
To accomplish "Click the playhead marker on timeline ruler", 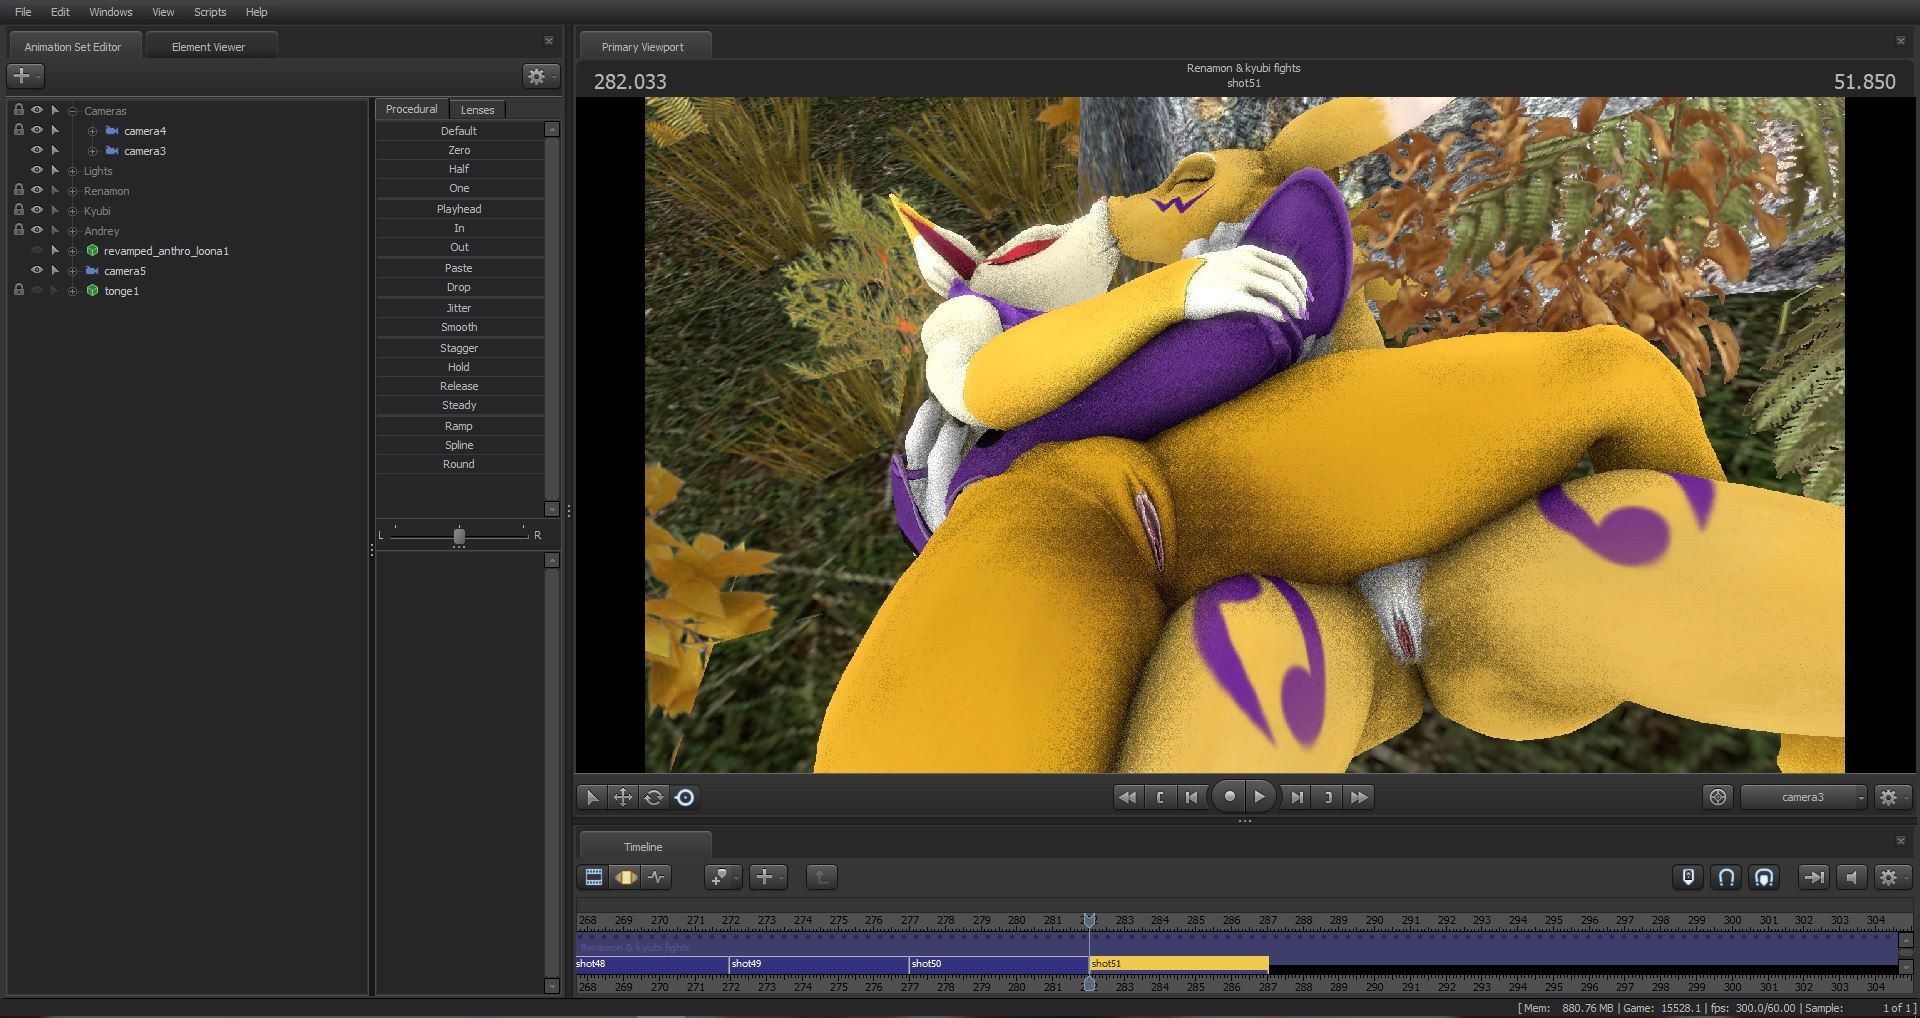I will (x=1090, y=920).
